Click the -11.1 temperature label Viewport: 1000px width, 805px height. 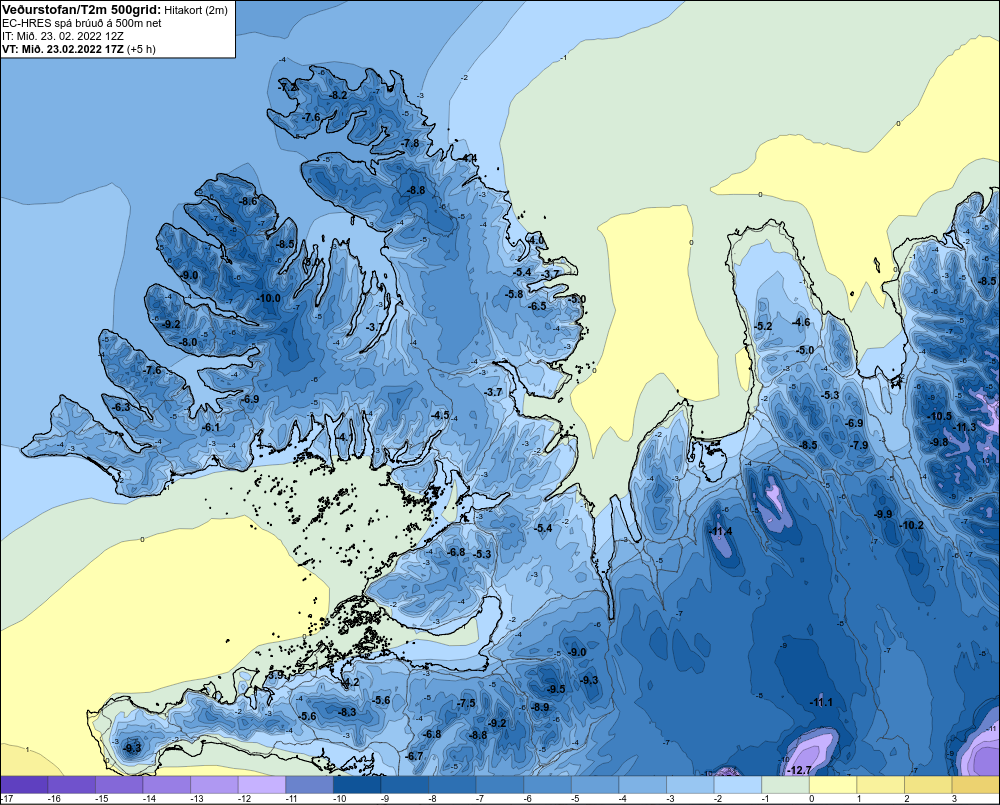click(x=821, y=702)
